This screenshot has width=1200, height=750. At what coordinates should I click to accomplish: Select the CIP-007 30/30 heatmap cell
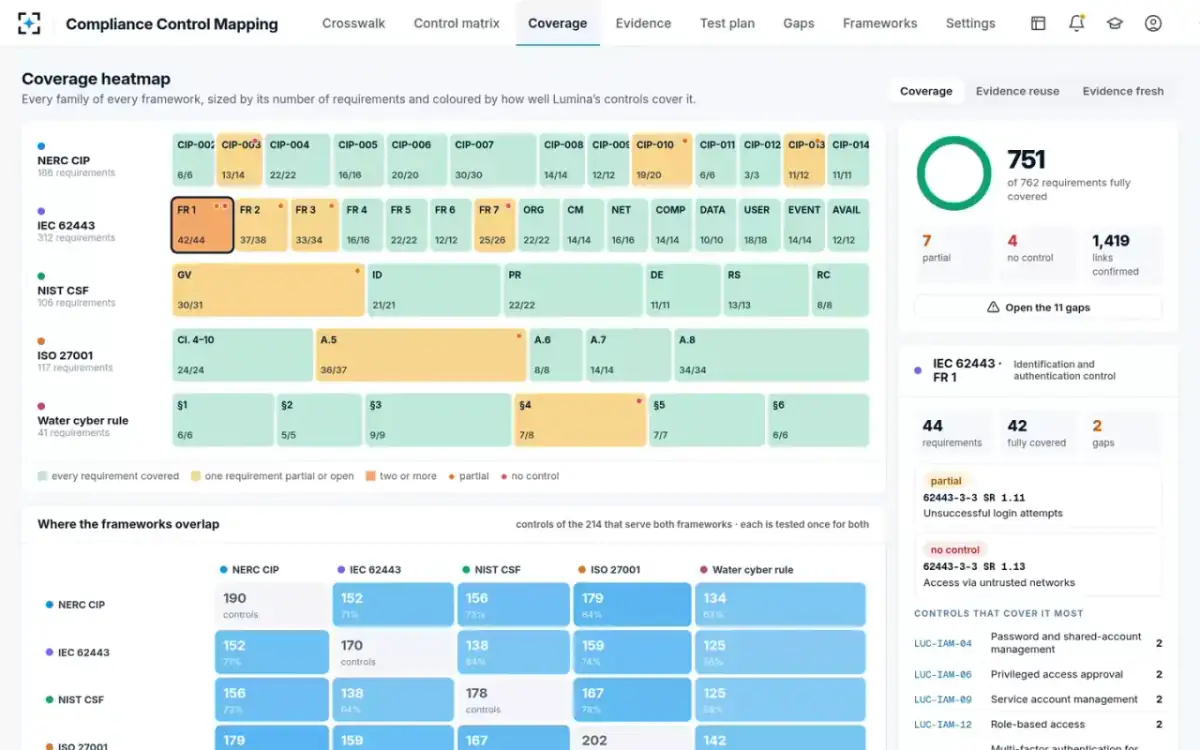click(x=493, y=160)
